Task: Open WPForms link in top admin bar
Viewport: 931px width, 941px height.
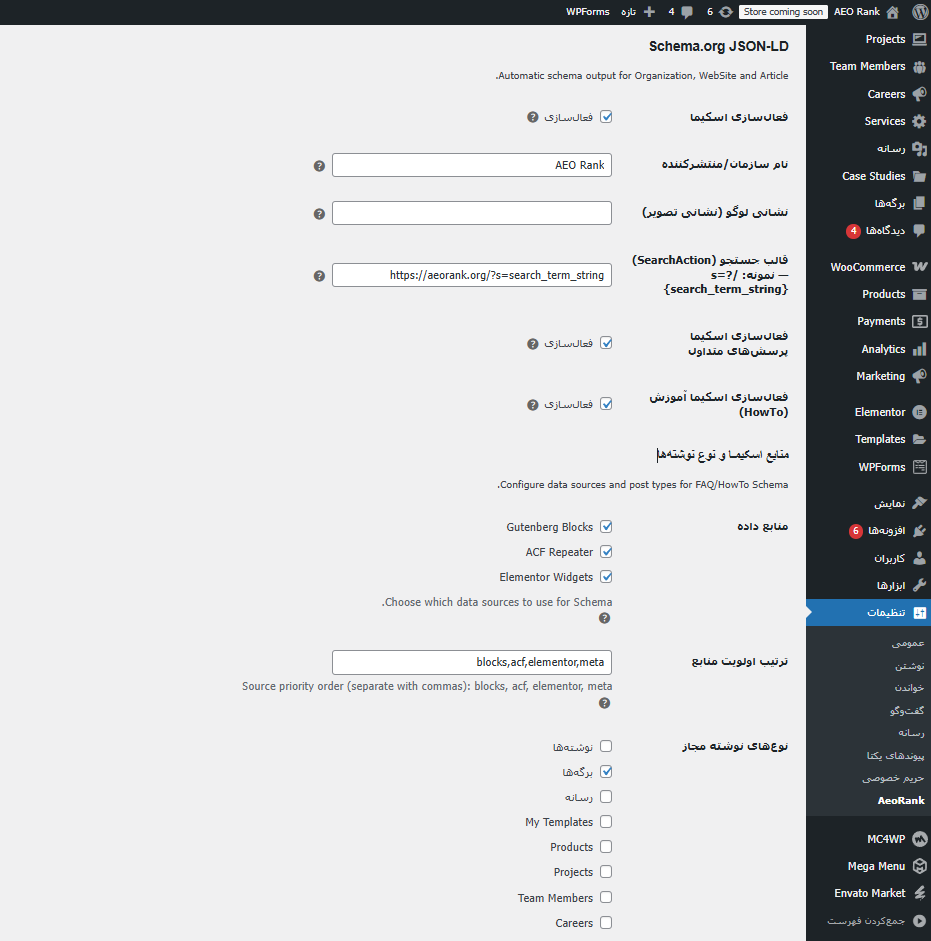Action: coord(588,12)
